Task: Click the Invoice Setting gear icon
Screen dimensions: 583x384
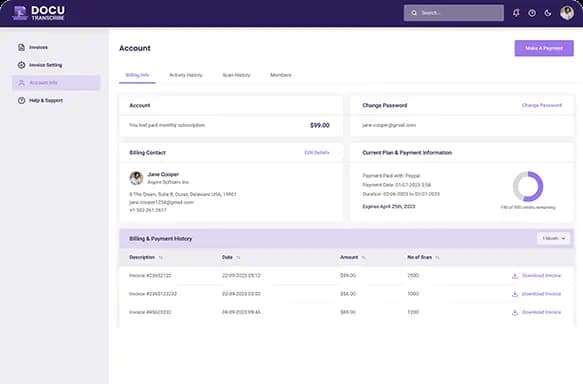Action: coord(21,65)
